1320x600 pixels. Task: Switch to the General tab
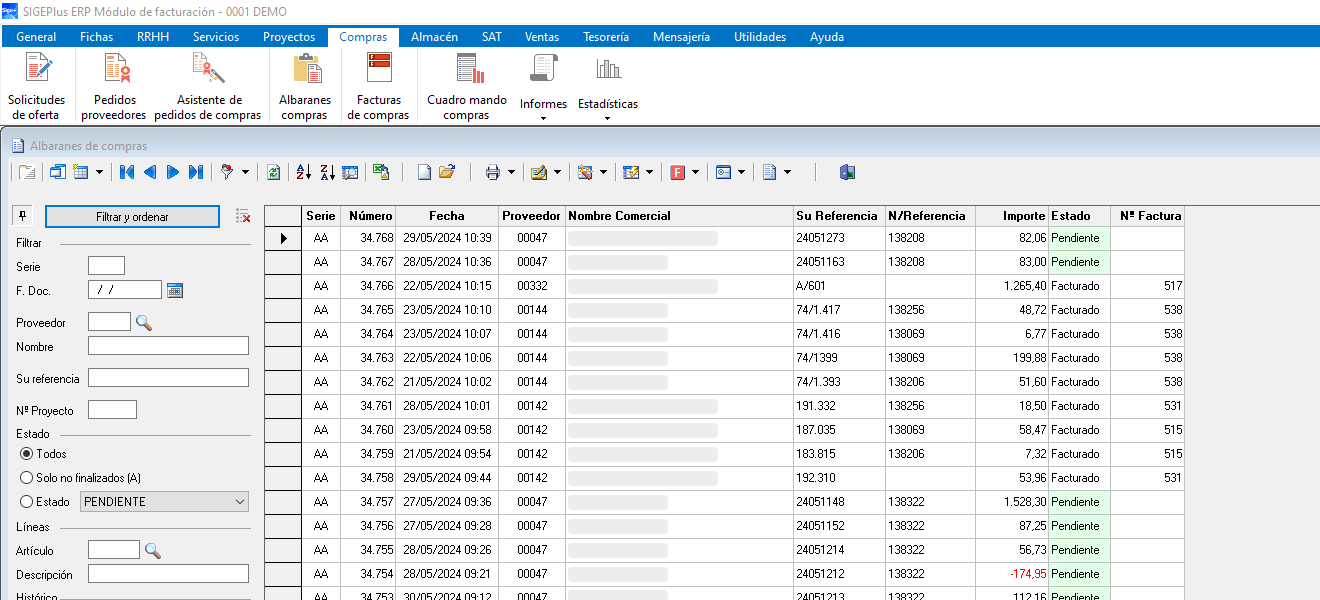coord(36,37)
